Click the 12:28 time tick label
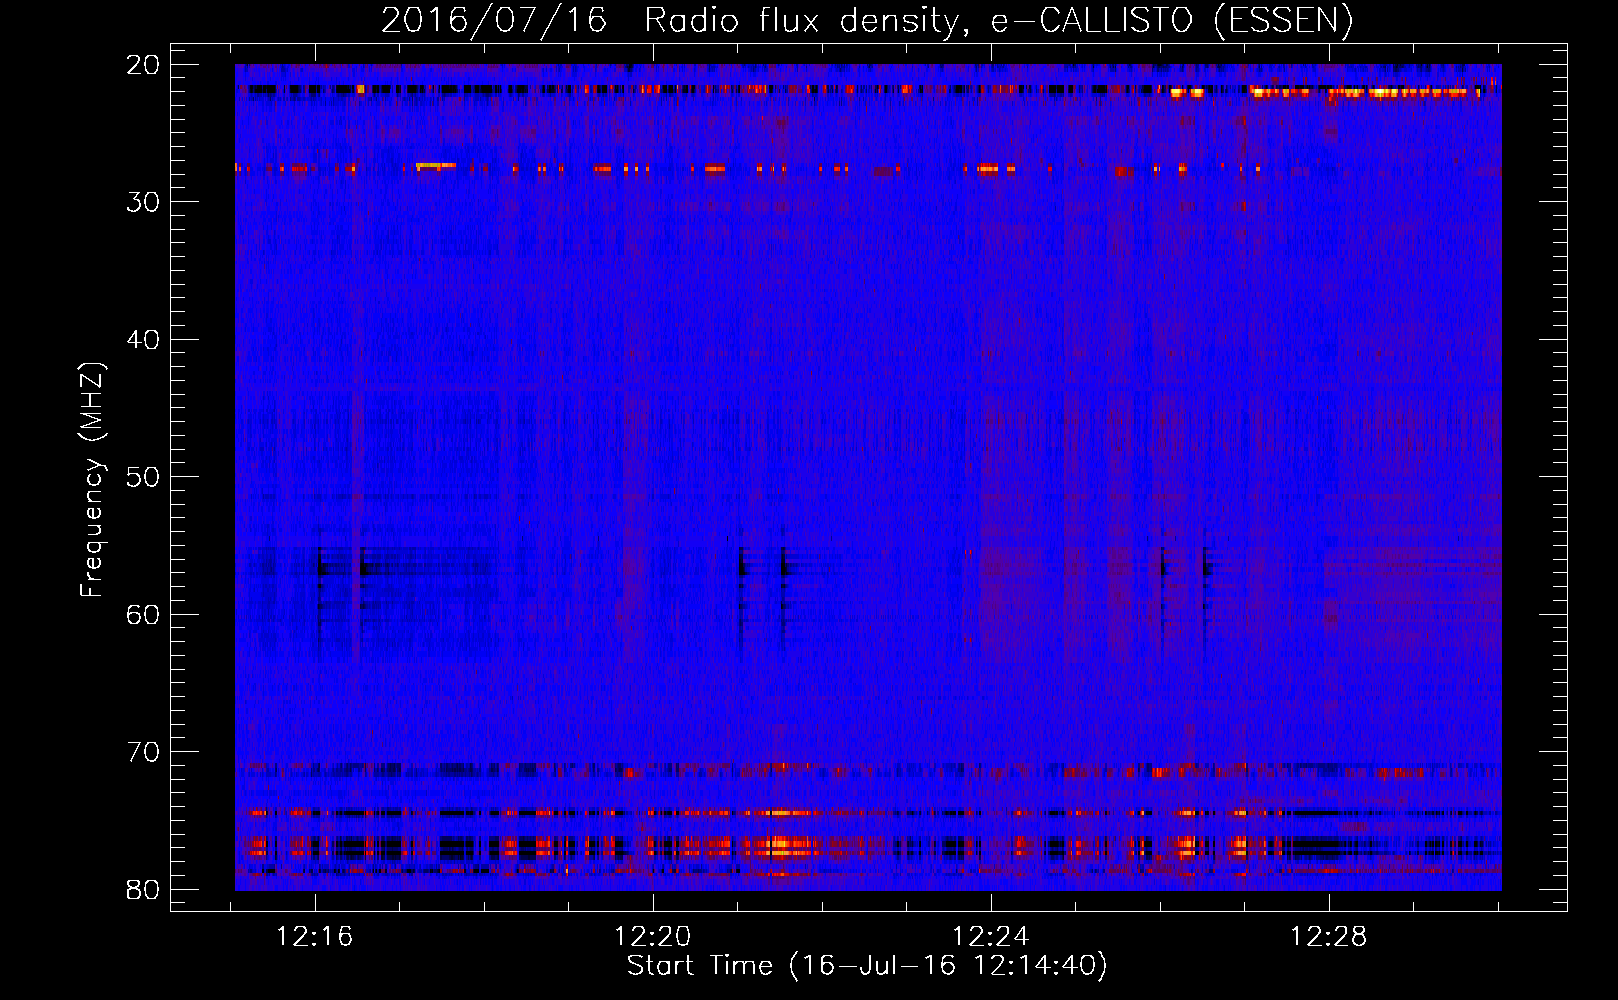 pyautogui.click(x=1329, y=937)
